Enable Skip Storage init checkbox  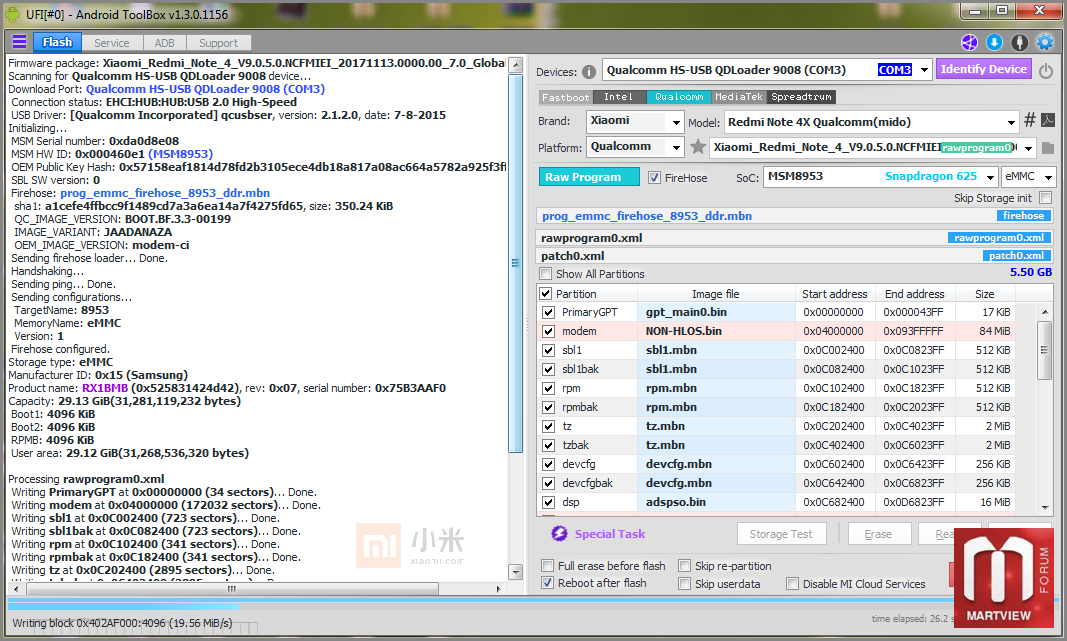pos(1046,198)
